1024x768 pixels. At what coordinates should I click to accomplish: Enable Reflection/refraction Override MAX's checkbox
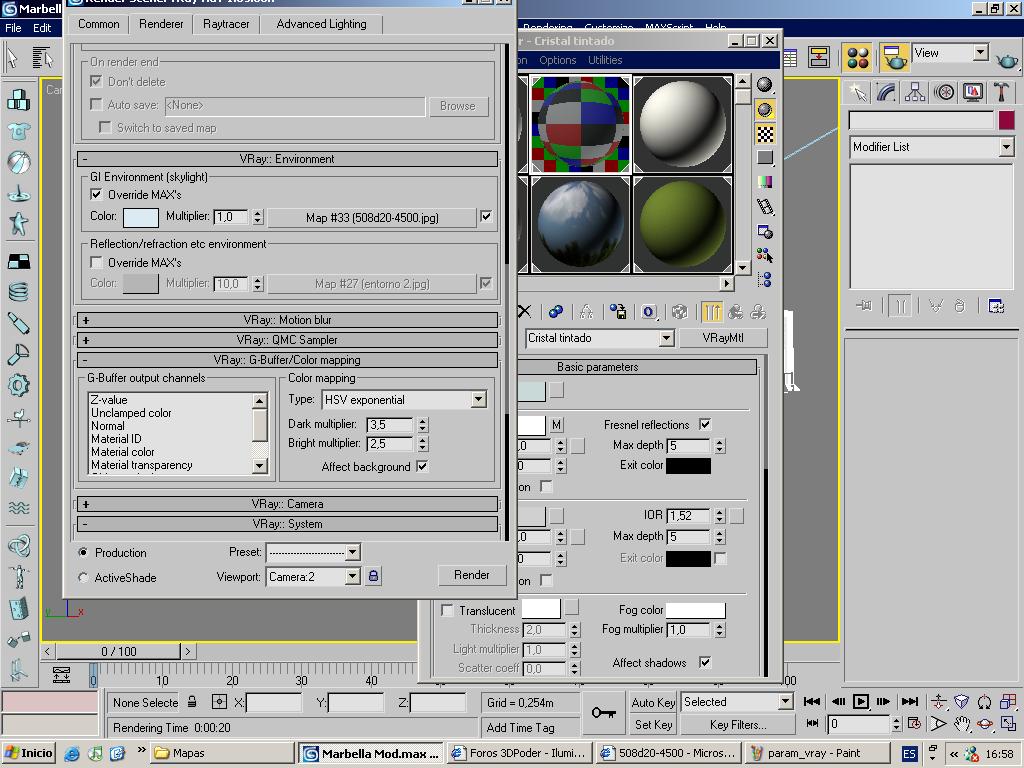96,262
